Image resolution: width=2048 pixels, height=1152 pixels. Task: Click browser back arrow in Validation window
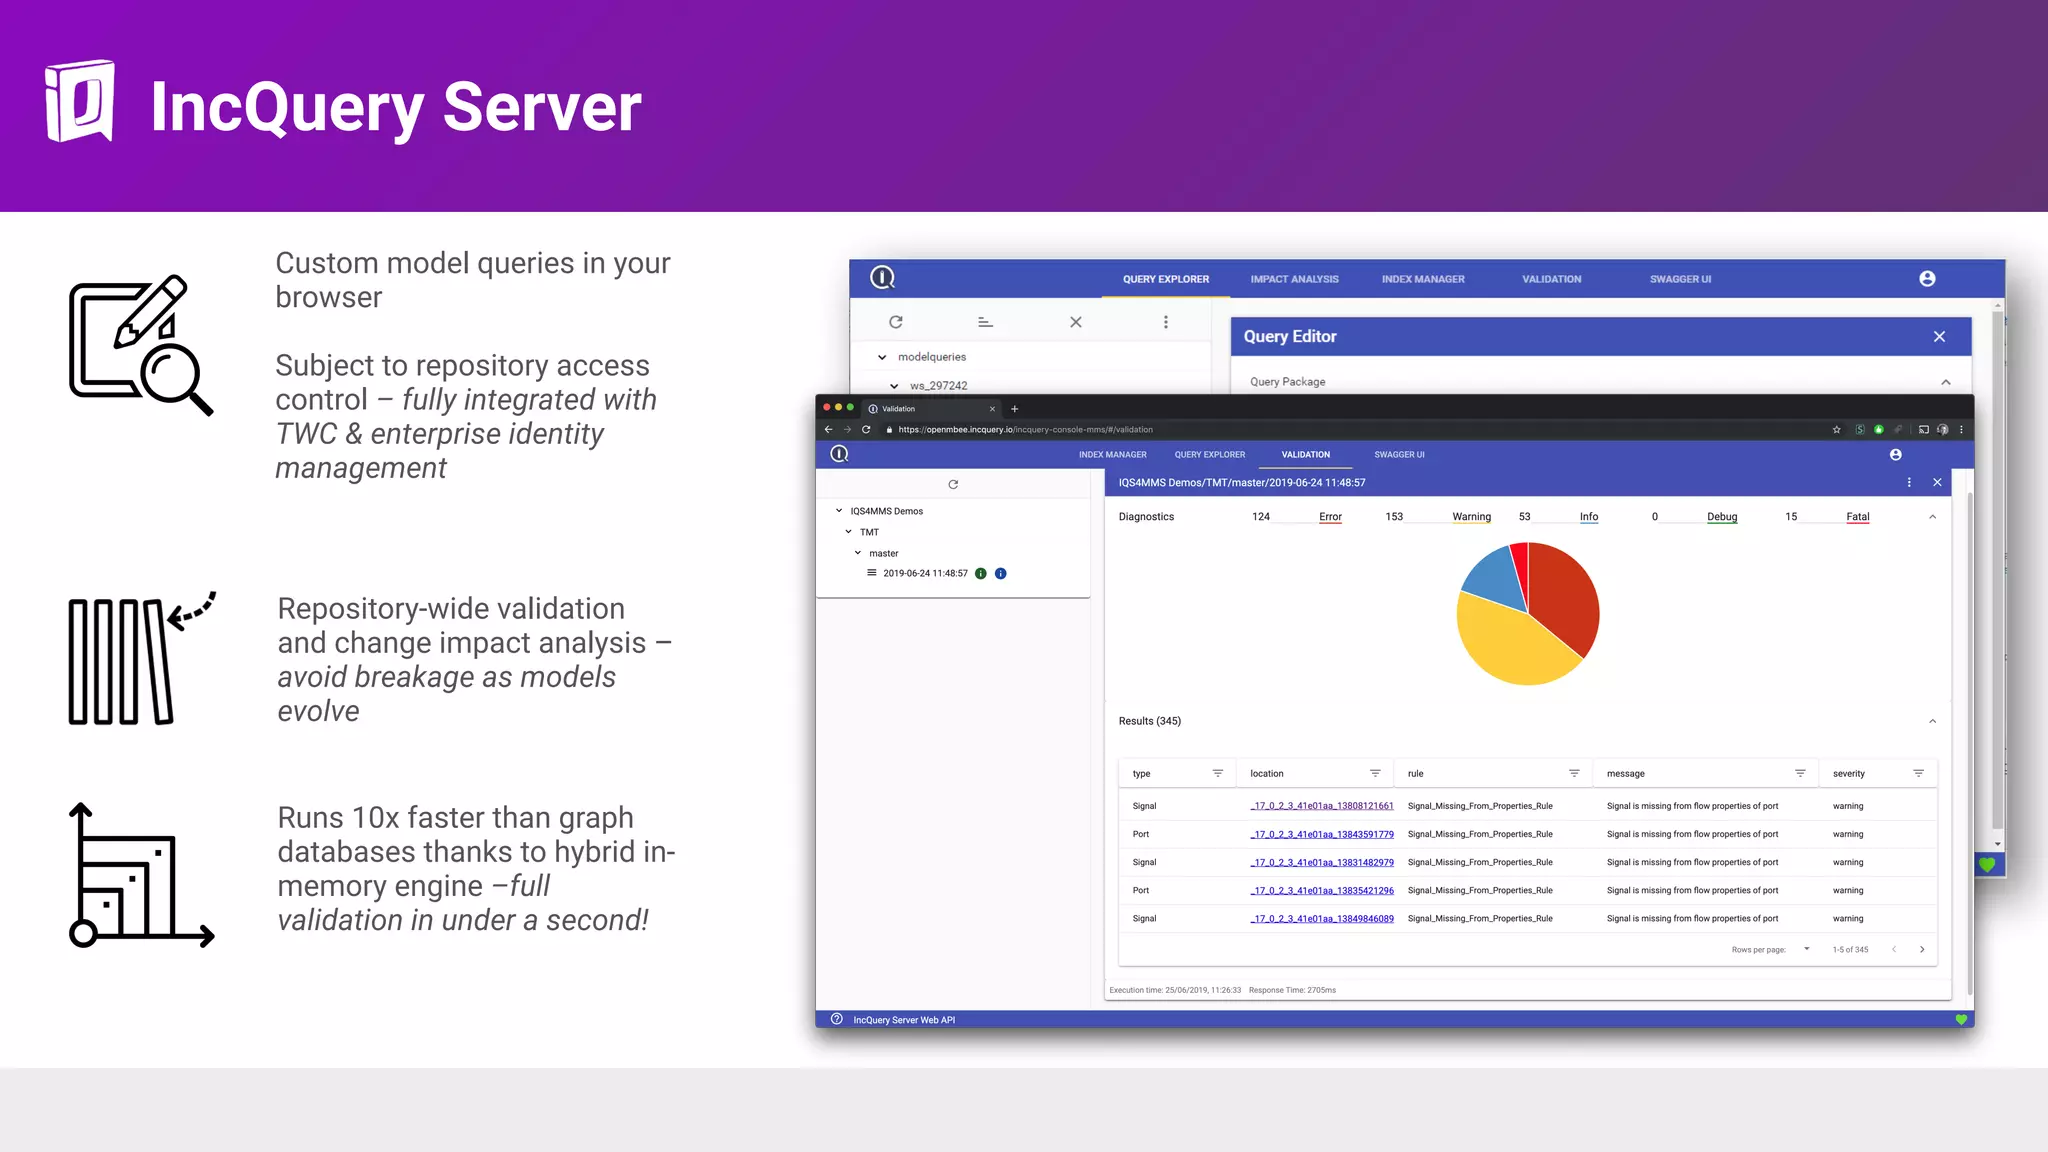pos(828,429)
